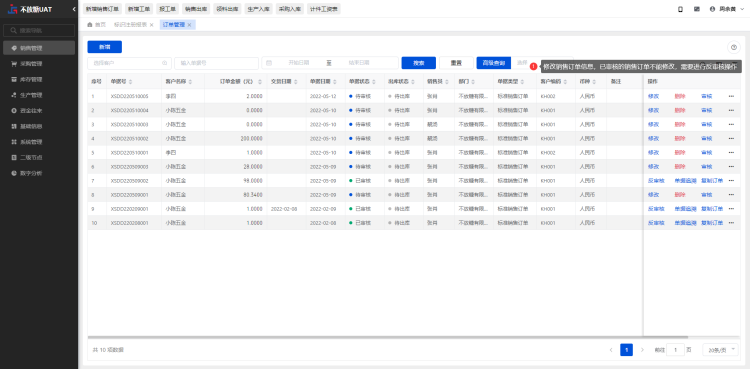Click the 新增销售订单 shortcut
Screen dimensions: 750x369
[x=102, y=9]
